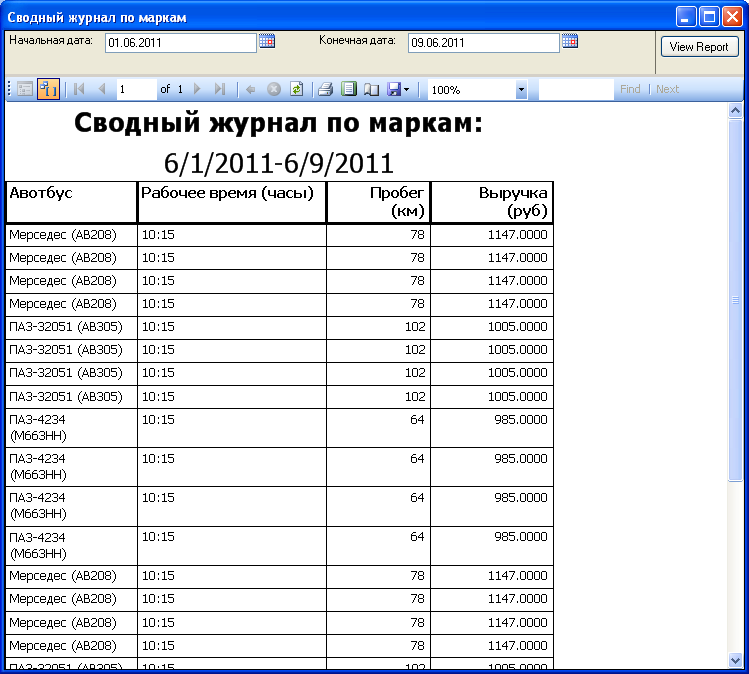Click the Начальная дата label

coord(51,41)
